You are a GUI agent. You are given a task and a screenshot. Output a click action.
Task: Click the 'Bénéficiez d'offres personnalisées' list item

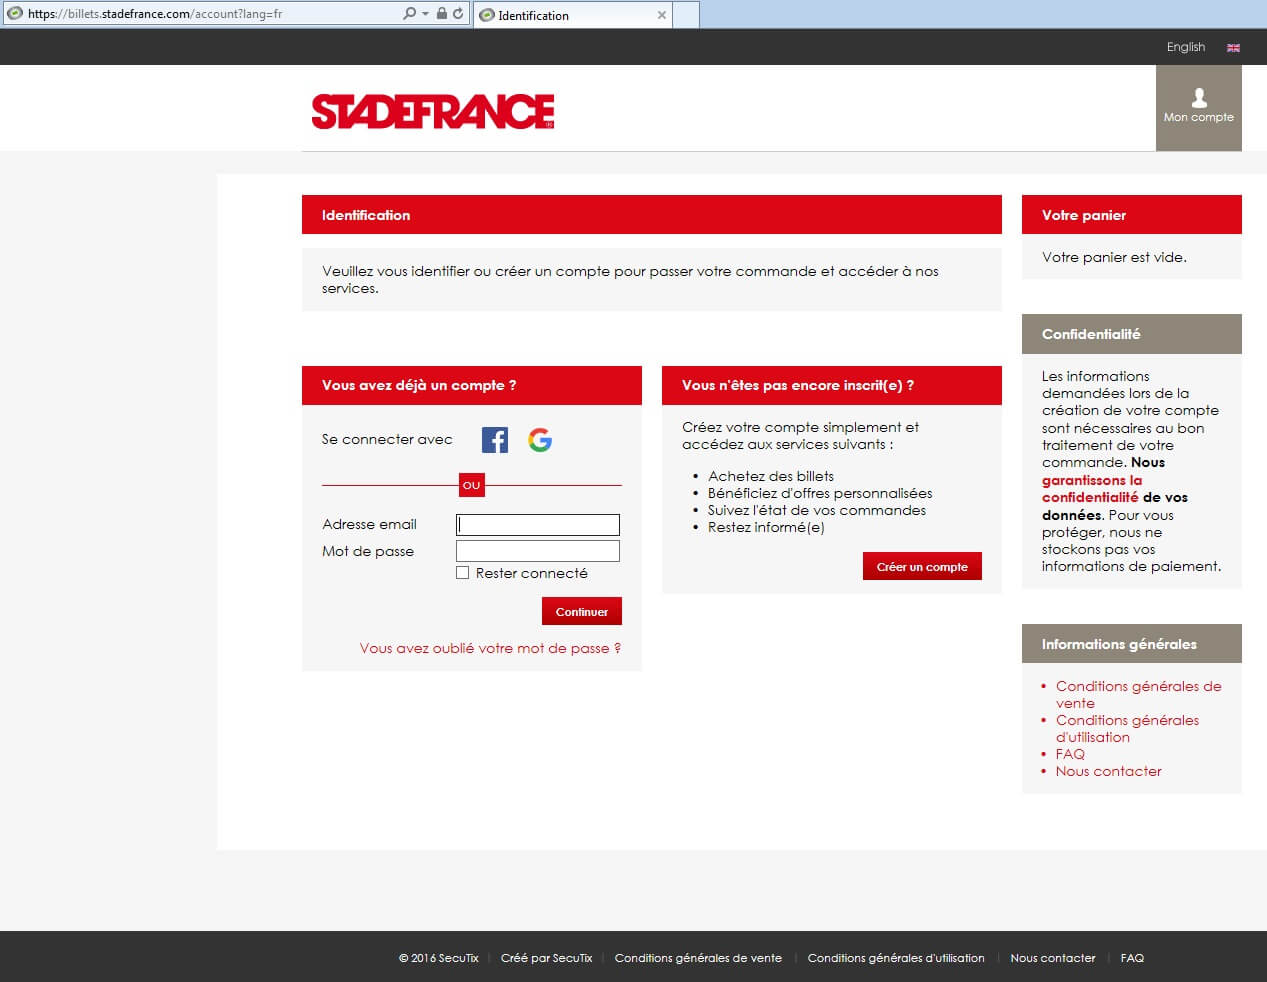(820, 493)
